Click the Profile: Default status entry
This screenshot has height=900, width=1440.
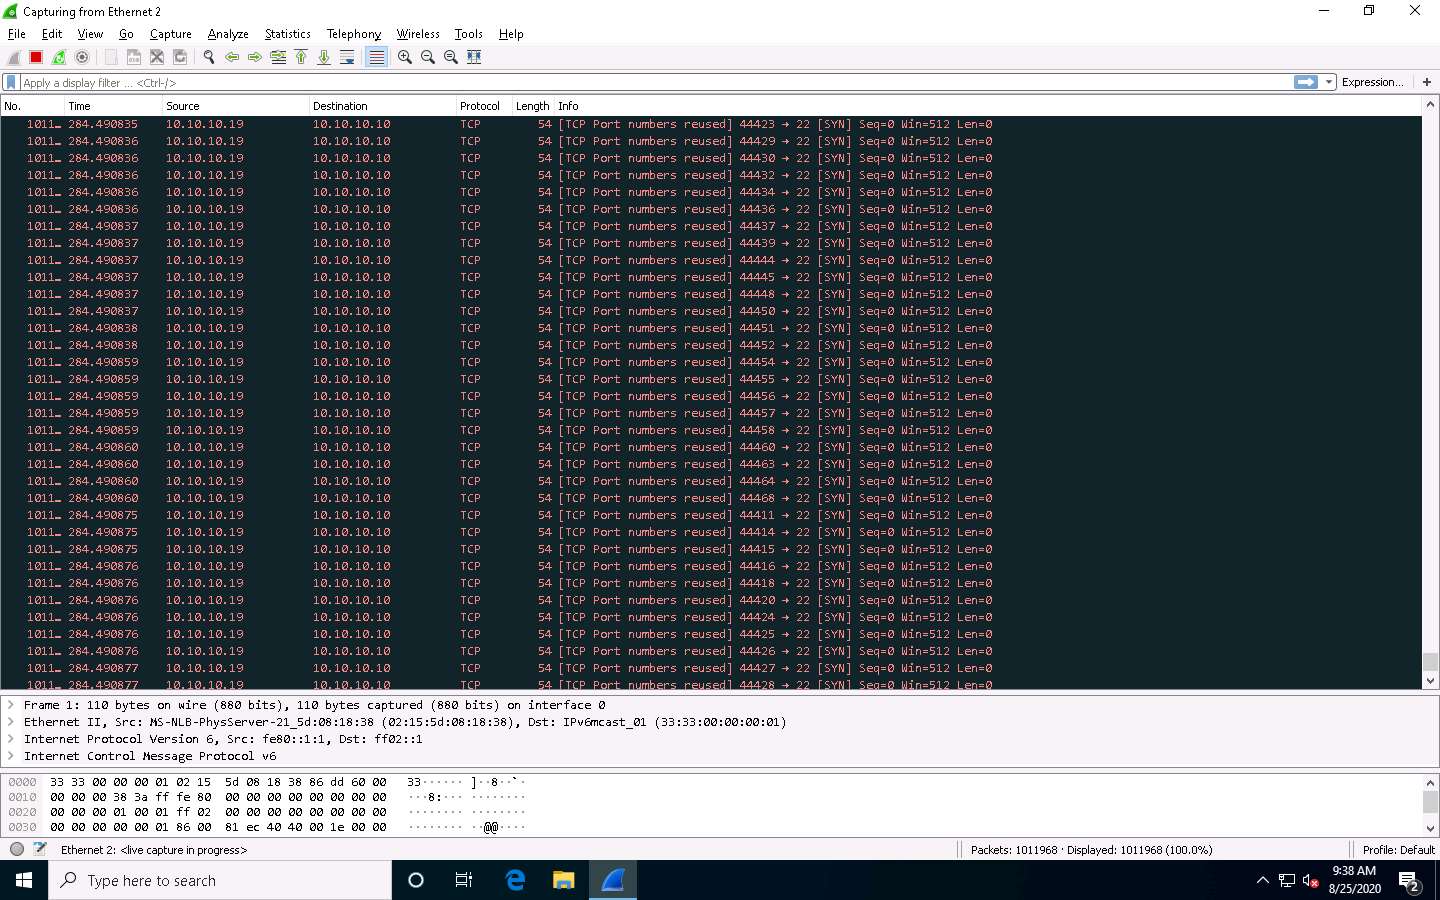point(1398,850)
